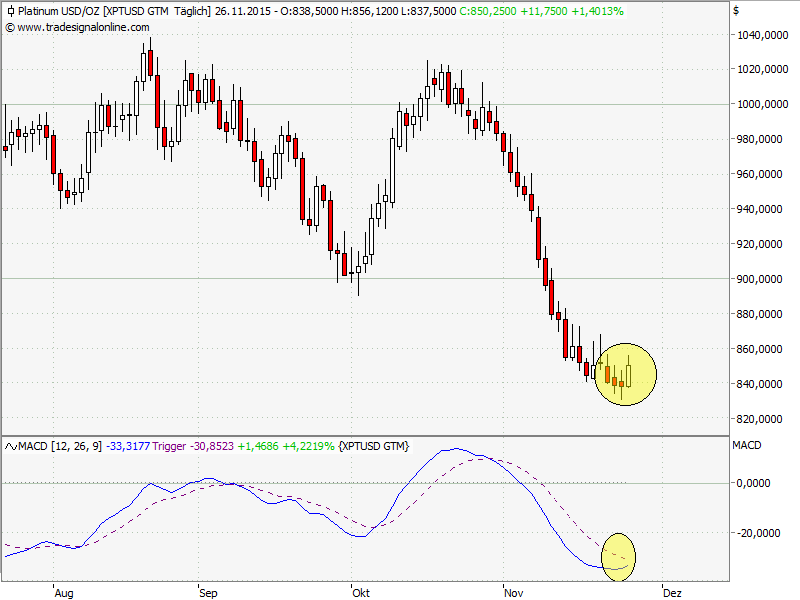Click the dollar sign above the price axis

[736, 11]
